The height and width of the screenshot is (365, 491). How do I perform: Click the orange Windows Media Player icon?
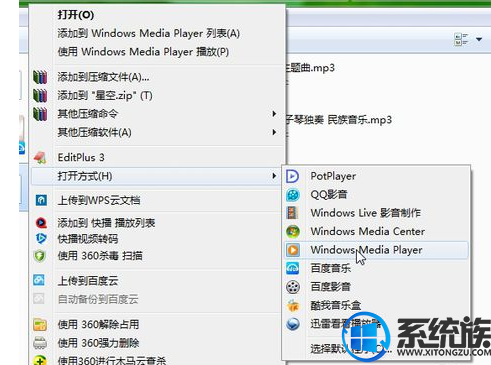pyautogui.click(x=293, y=250)
